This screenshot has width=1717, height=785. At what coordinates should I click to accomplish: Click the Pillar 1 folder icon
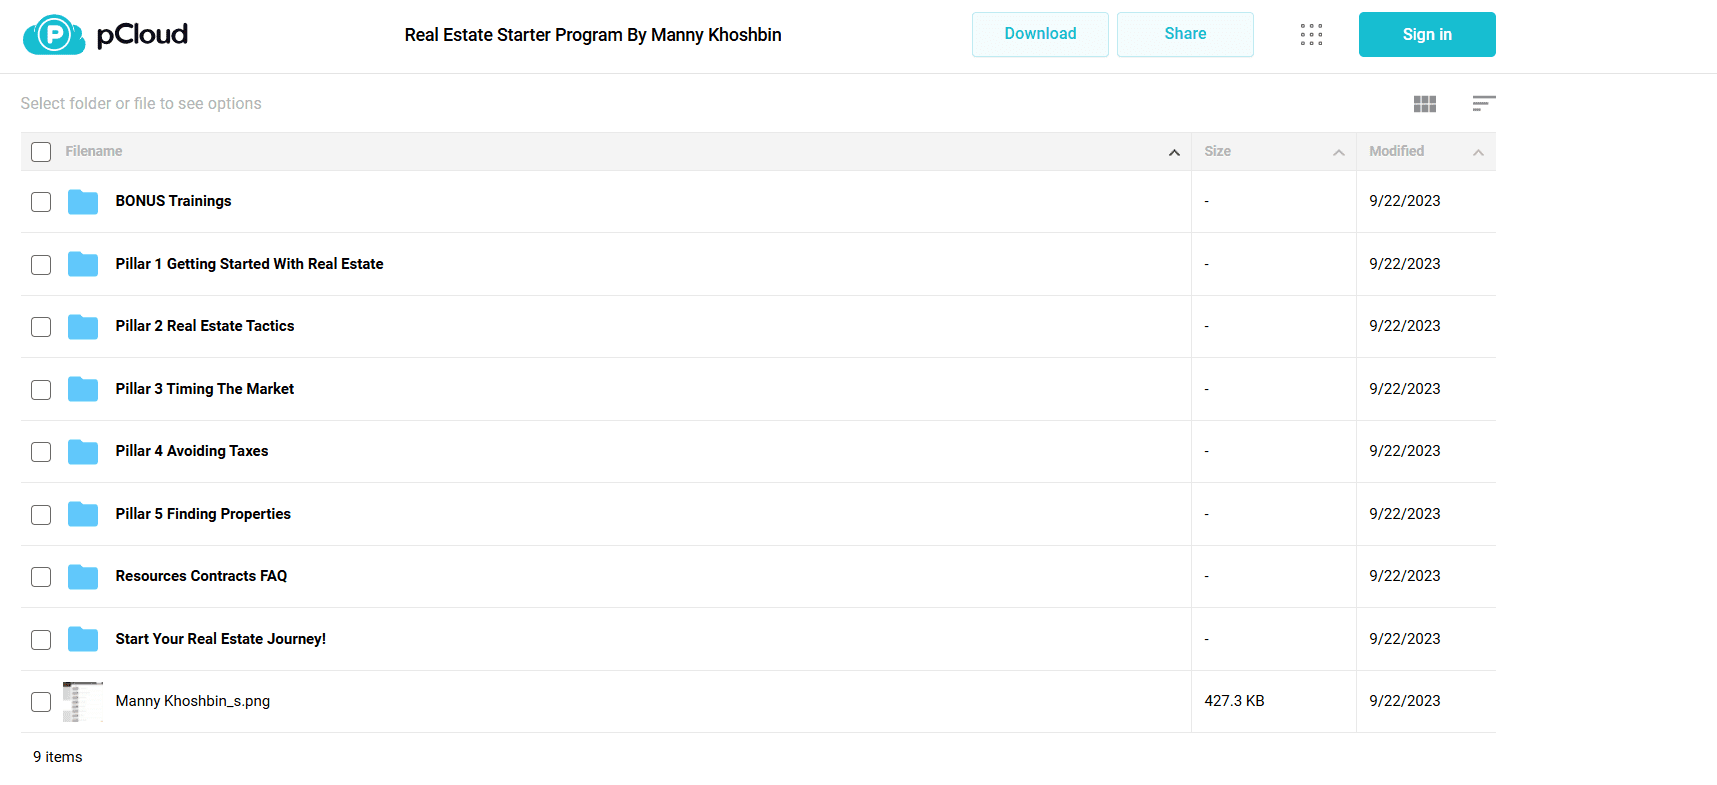[x=83, y=264]
